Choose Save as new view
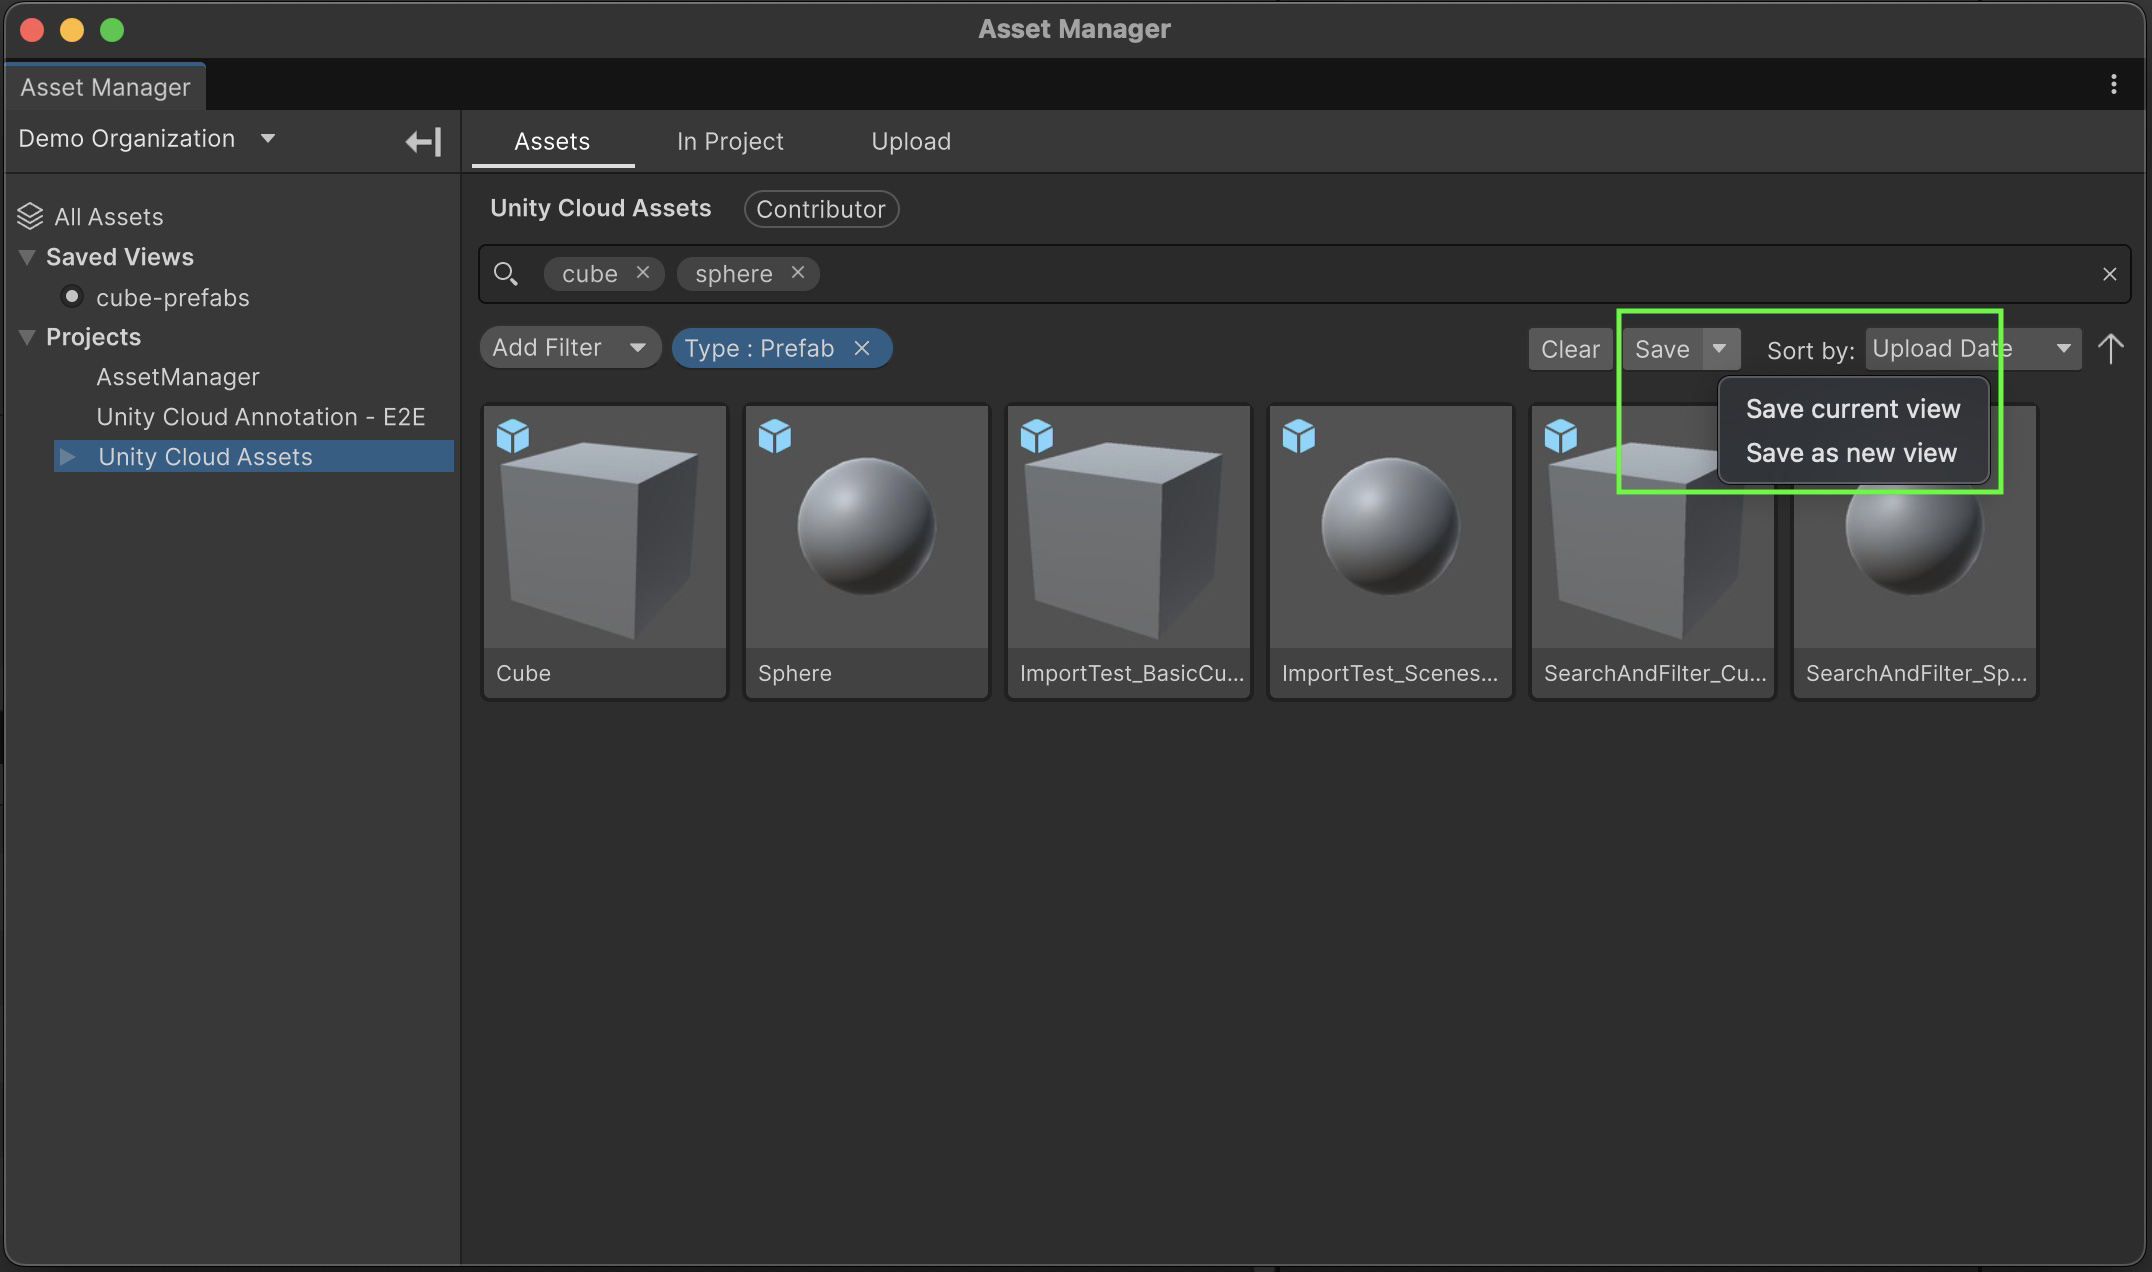This screenshot has height=1272, width=2152. [1850, 453]
